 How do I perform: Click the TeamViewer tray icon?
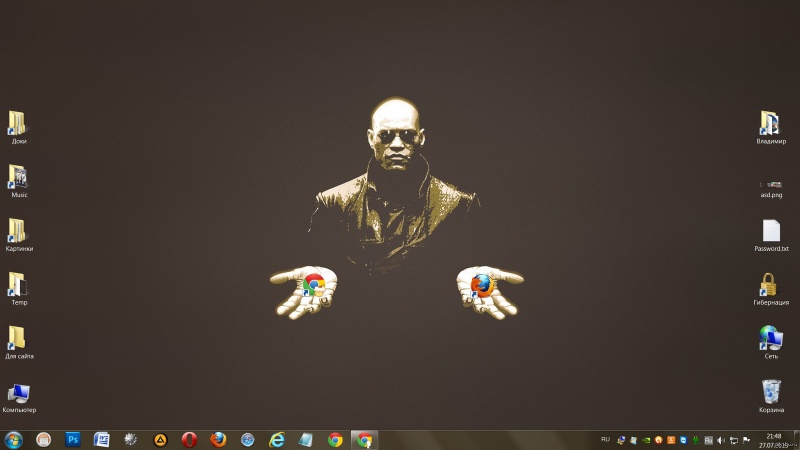click(x=684, y=440)
